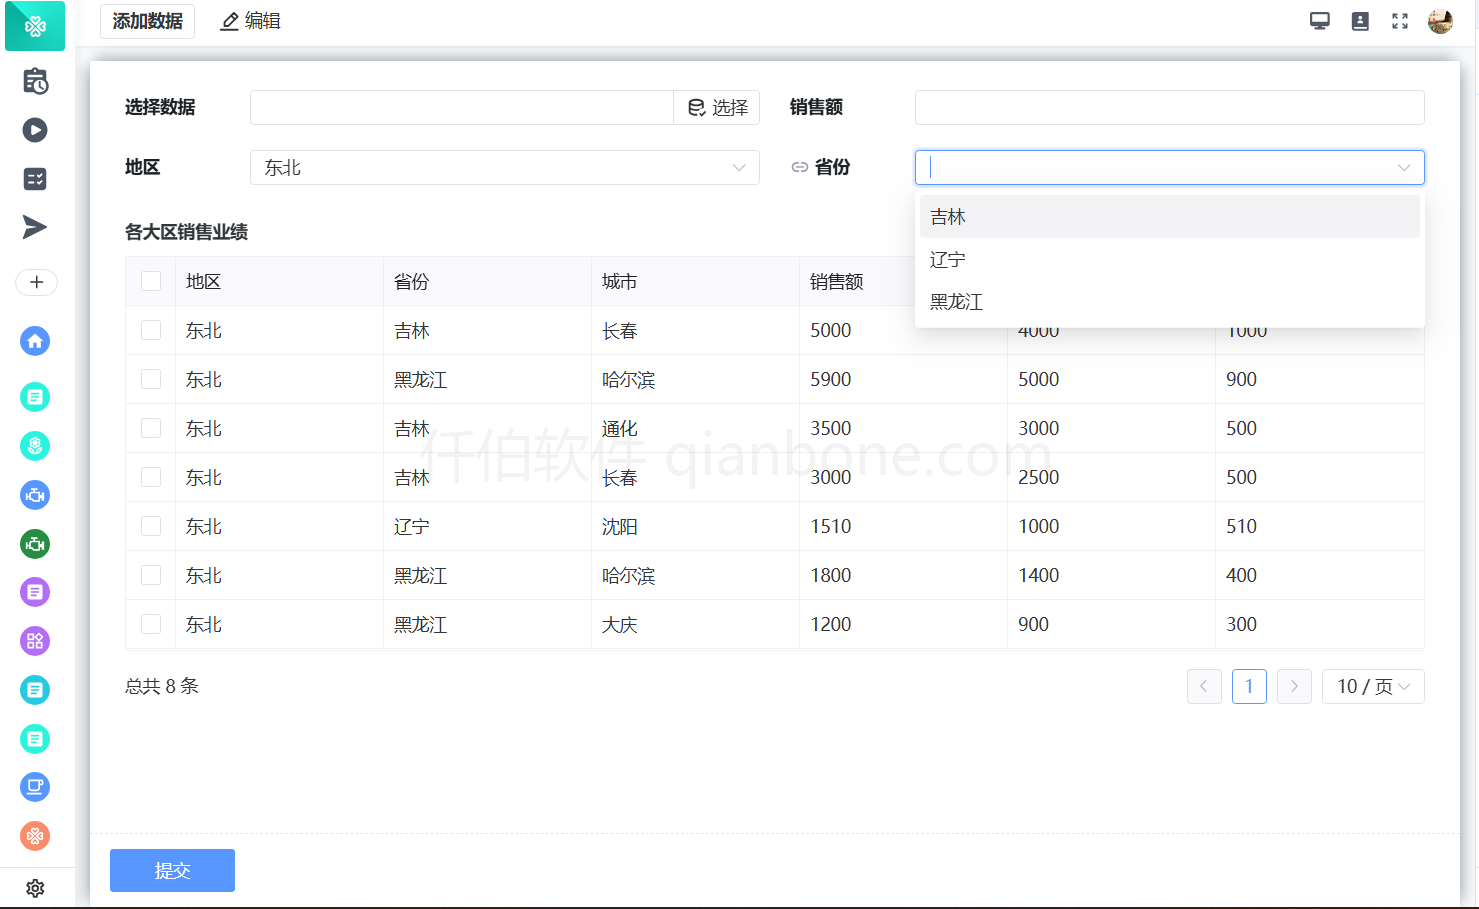Click the monitor display icon in top bar

coord(1319,20)
